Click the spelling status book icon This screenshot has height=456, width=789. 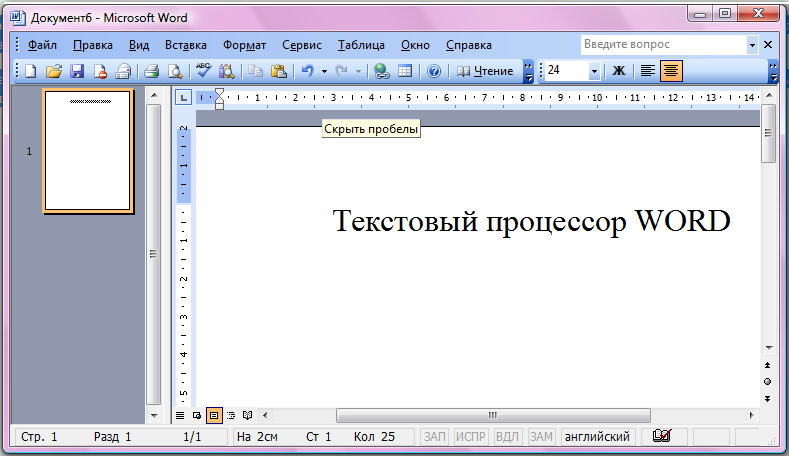[x=662, y=435]
